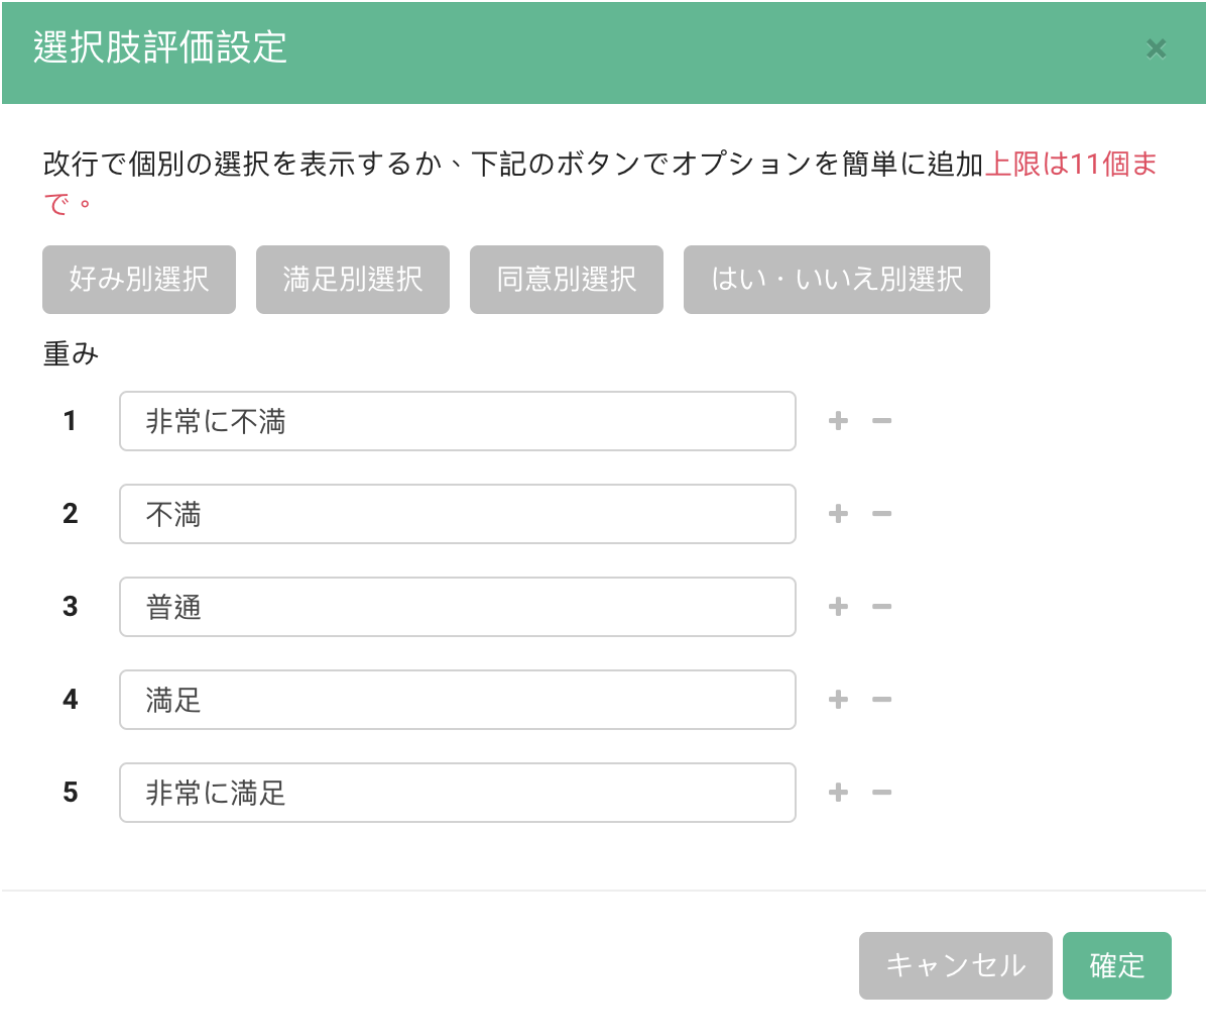1206x1016 pixels.
Task: Add an option below 非常に満足
Action: pos(838,793)
